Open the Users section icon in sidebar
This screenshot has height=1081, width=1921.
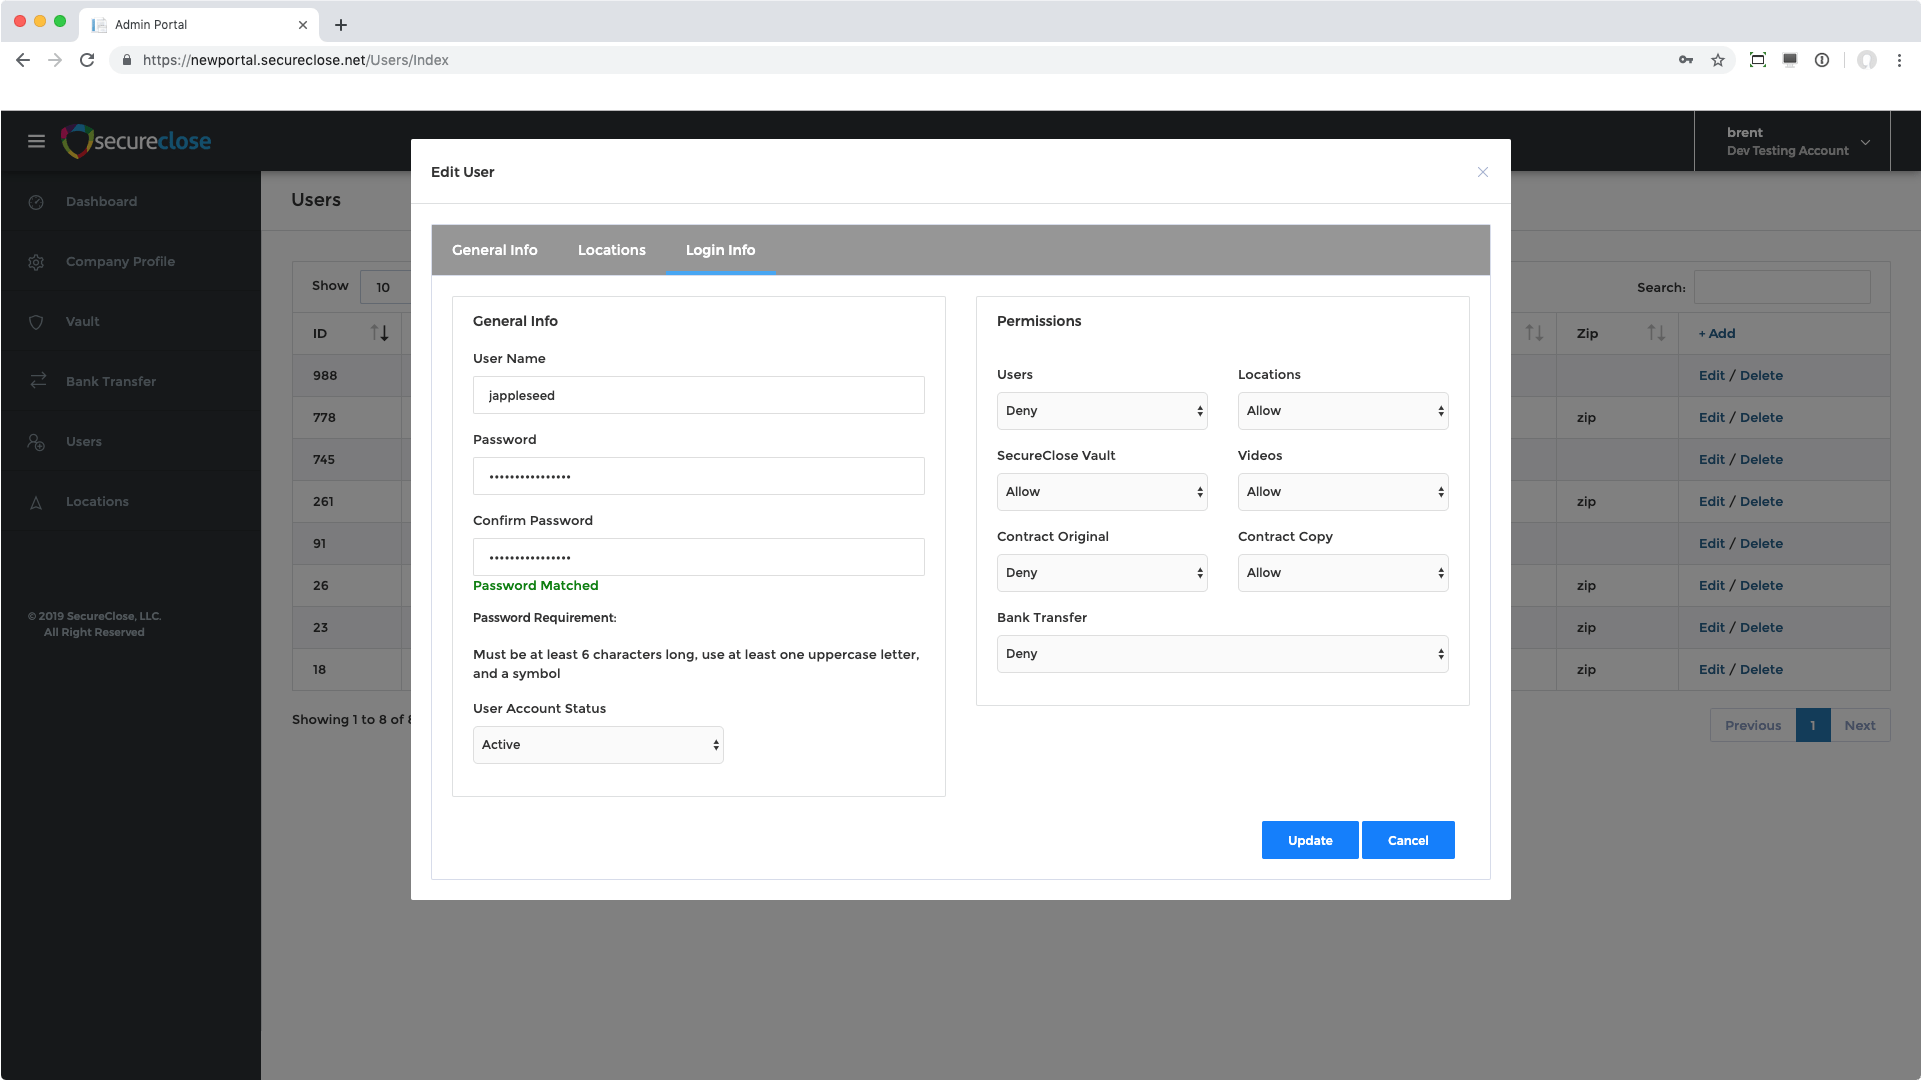point(36,441)
